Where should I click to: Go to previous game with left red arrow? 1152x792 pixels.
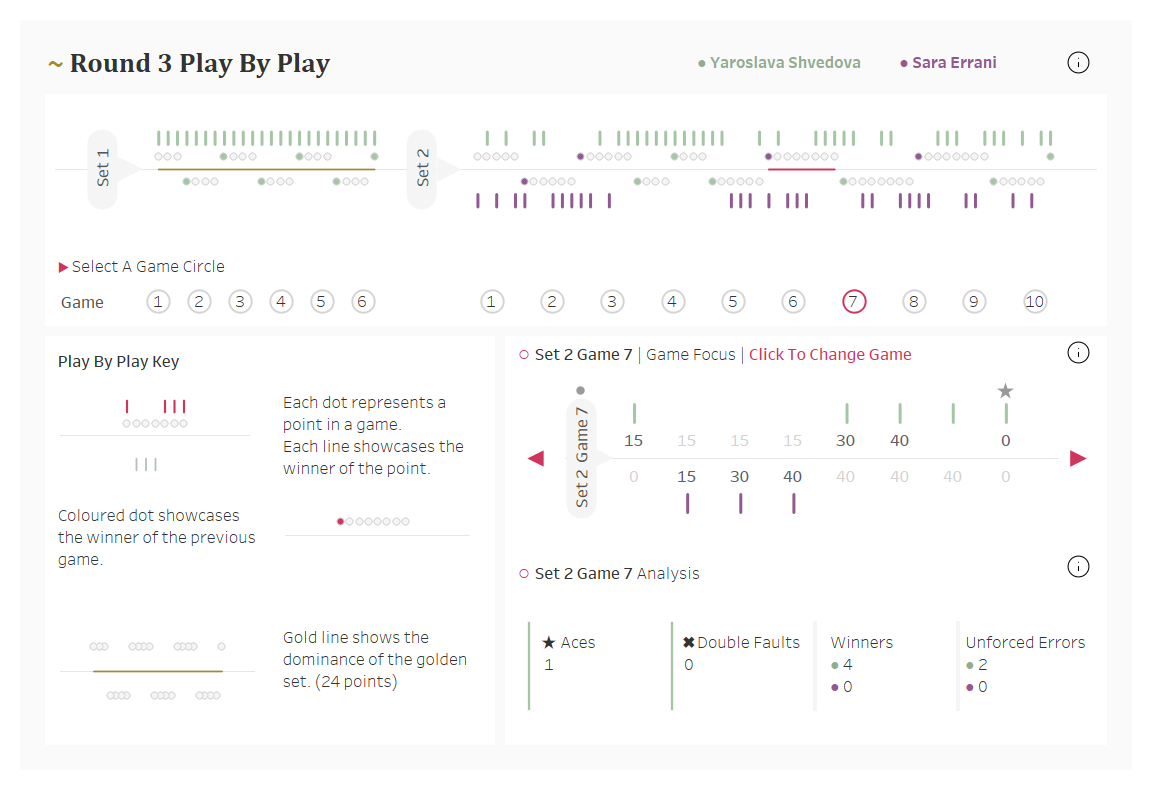click(536, 458)
